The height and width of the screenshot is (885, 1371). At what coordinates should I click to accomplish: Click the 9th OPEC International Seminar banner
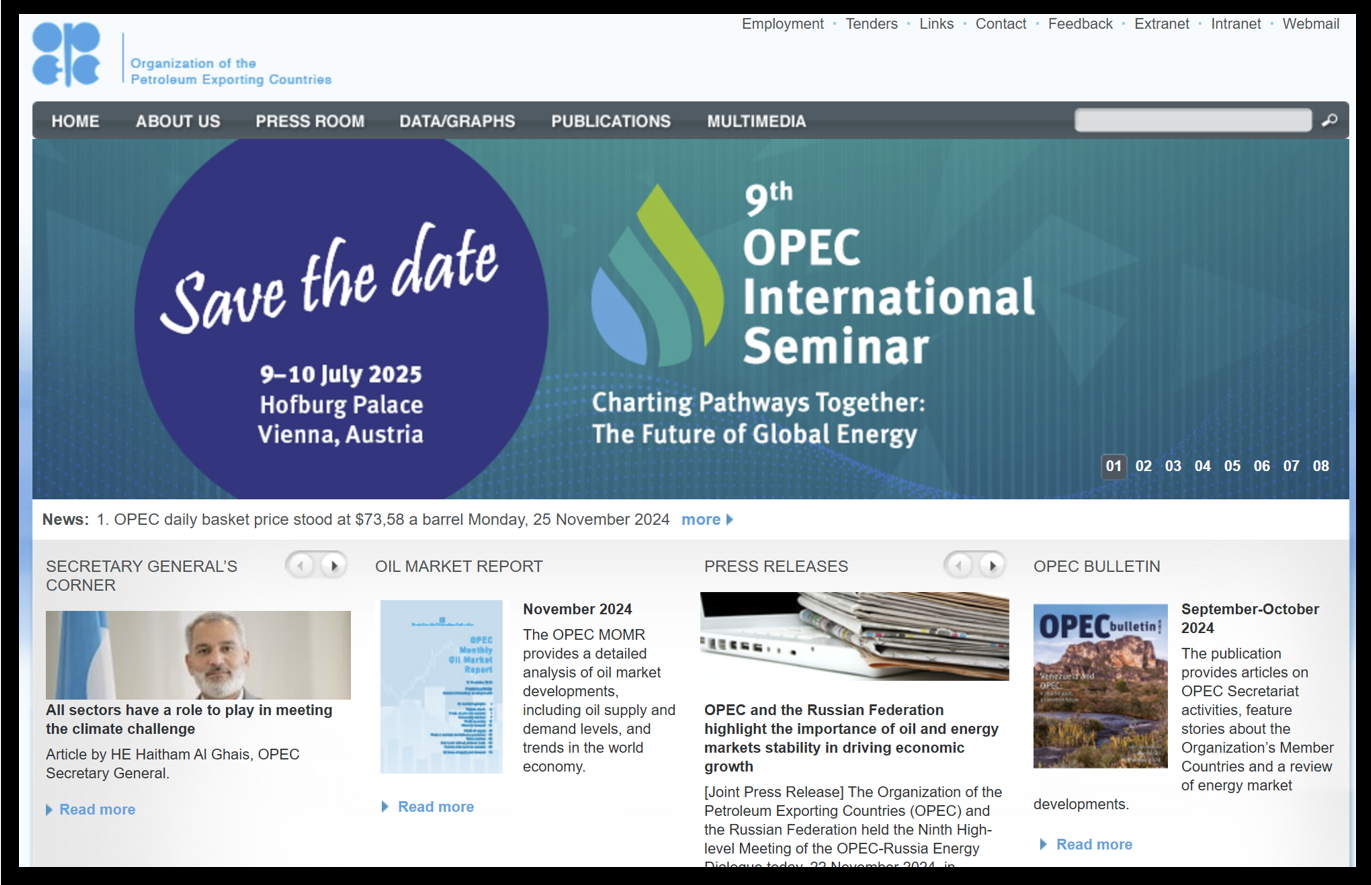pos(690,319)
